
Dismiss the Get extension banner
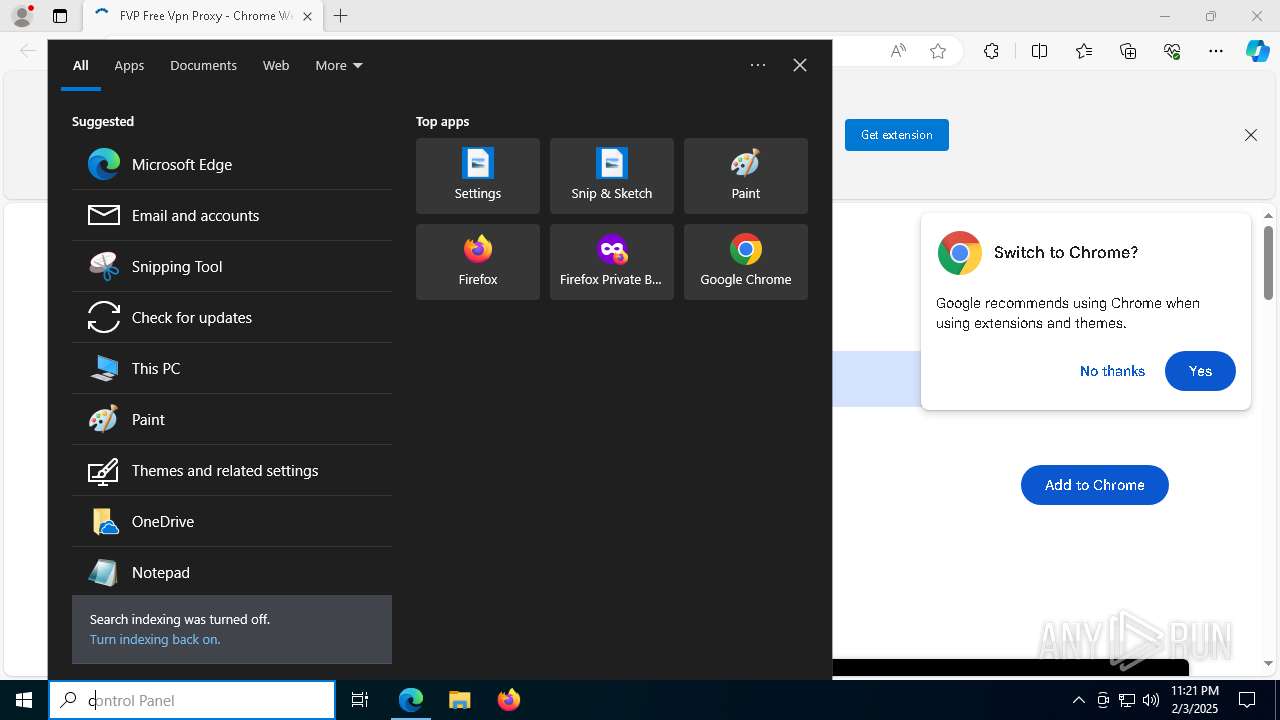tap(1251, 135)
